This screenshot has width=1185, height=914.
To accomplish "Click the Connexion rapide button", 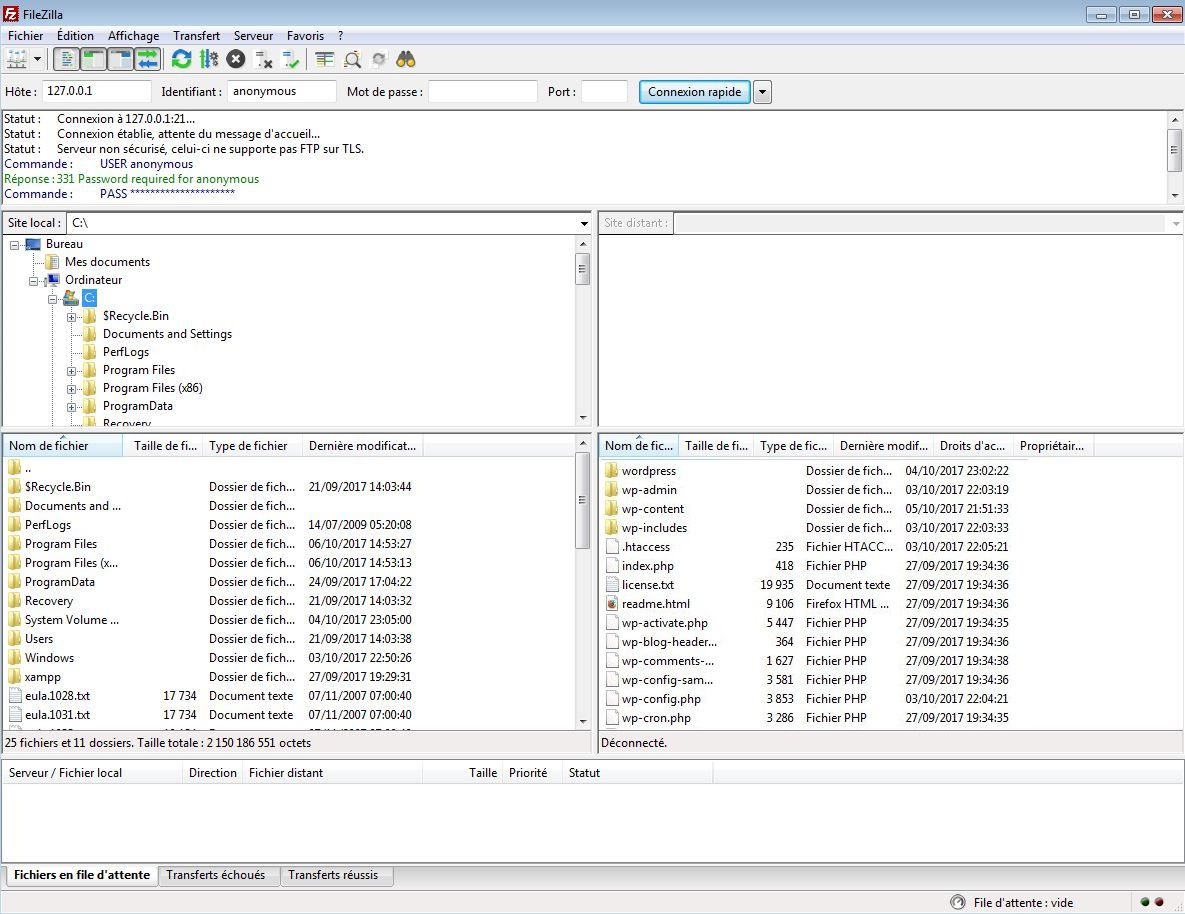I will tap(695, 91).
